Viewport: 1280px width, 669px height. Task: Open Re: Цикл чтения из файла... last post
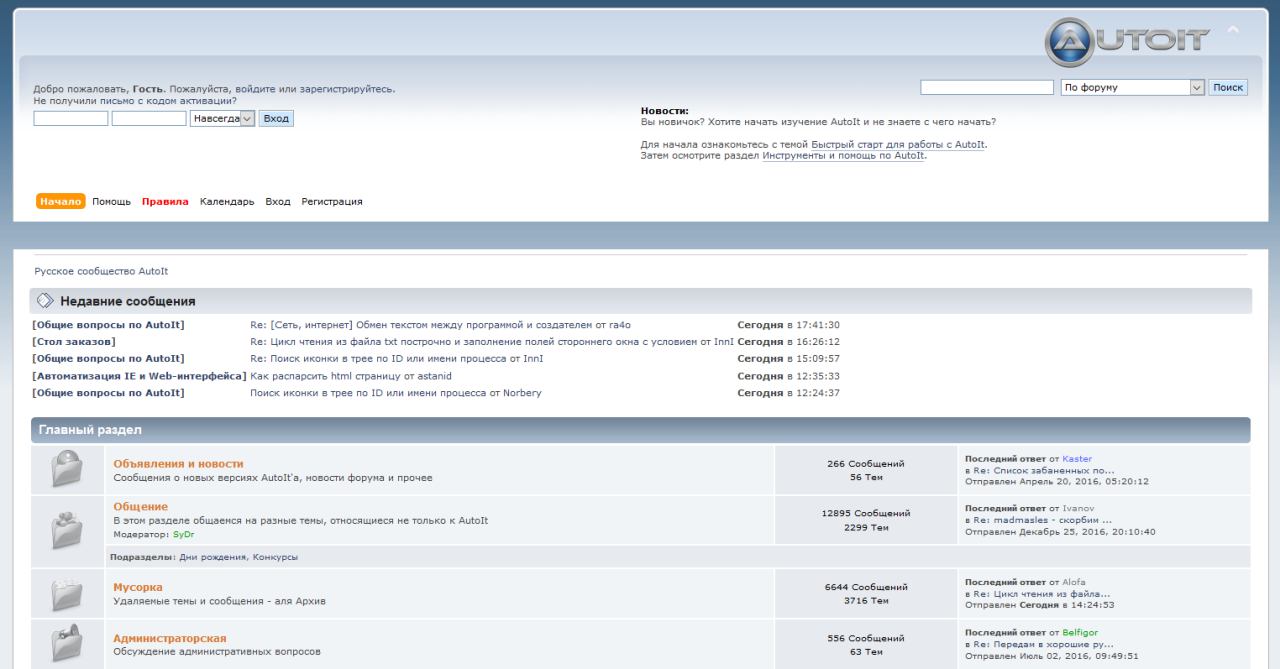click(1042, 593)
